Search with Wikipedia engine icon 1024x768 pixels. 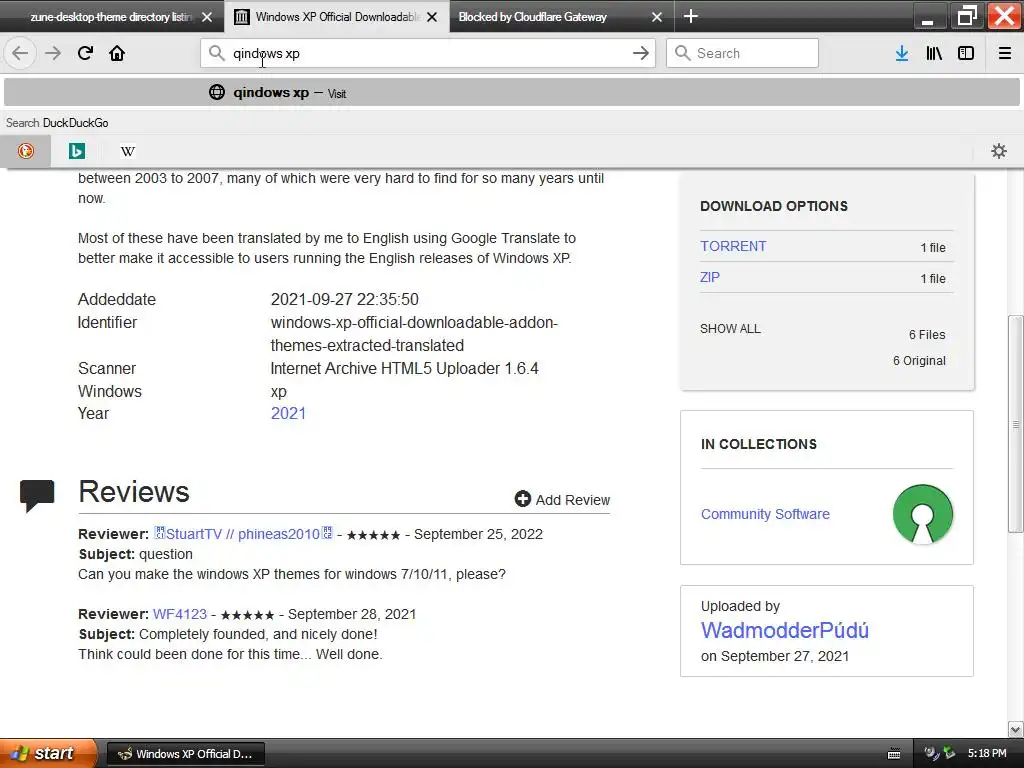pyautogui.click(x=128, y=151)
